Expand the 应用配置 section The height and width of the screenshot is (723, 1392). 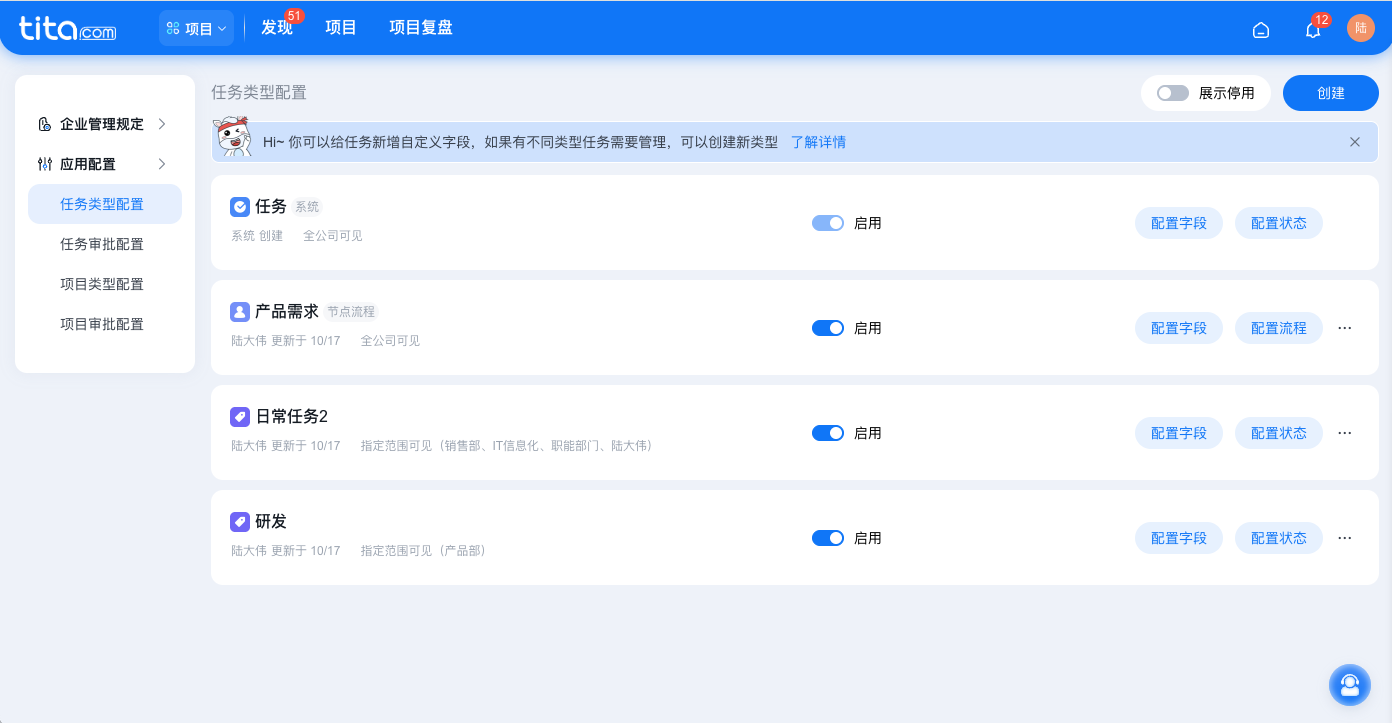(x=100, y=164)
